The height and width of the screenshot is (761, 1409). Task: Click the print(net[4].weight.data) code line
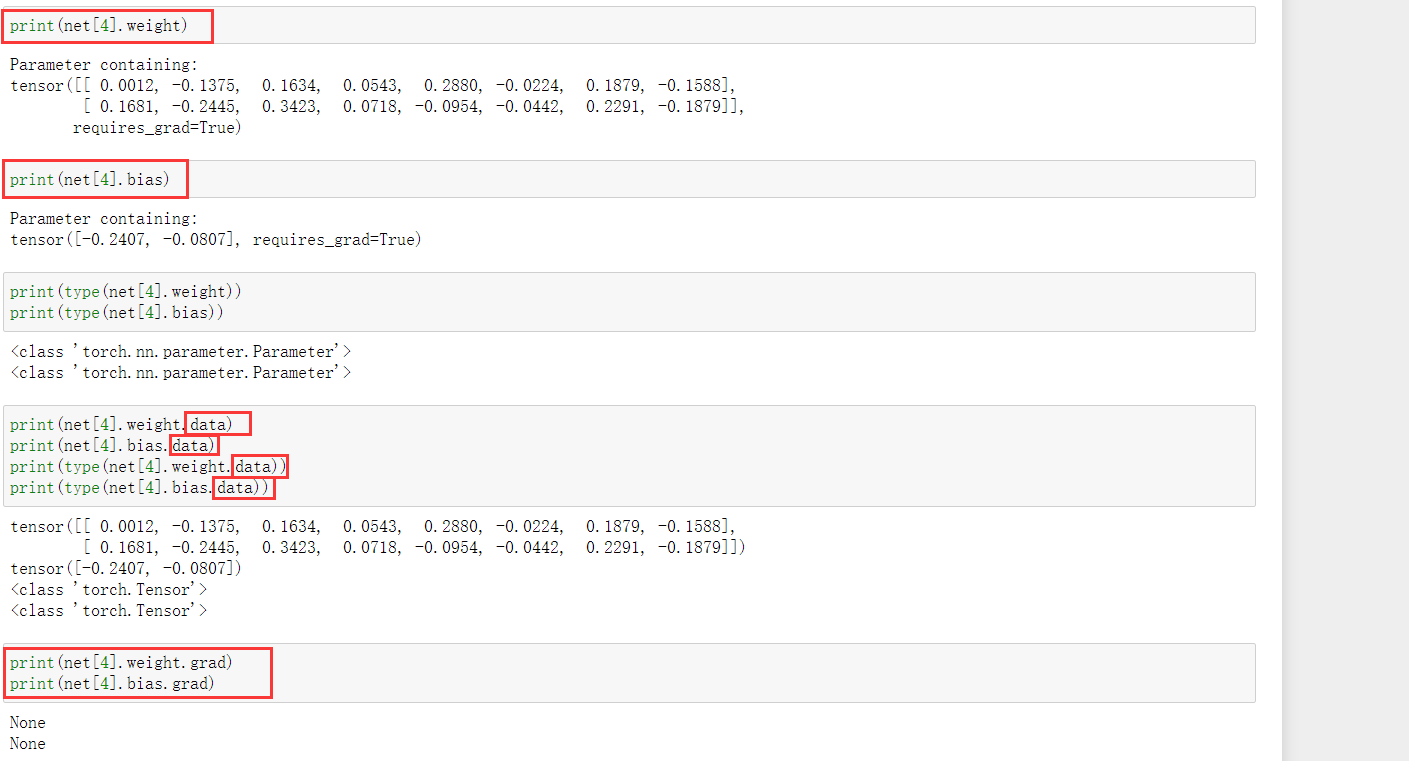tap(121, 424)
